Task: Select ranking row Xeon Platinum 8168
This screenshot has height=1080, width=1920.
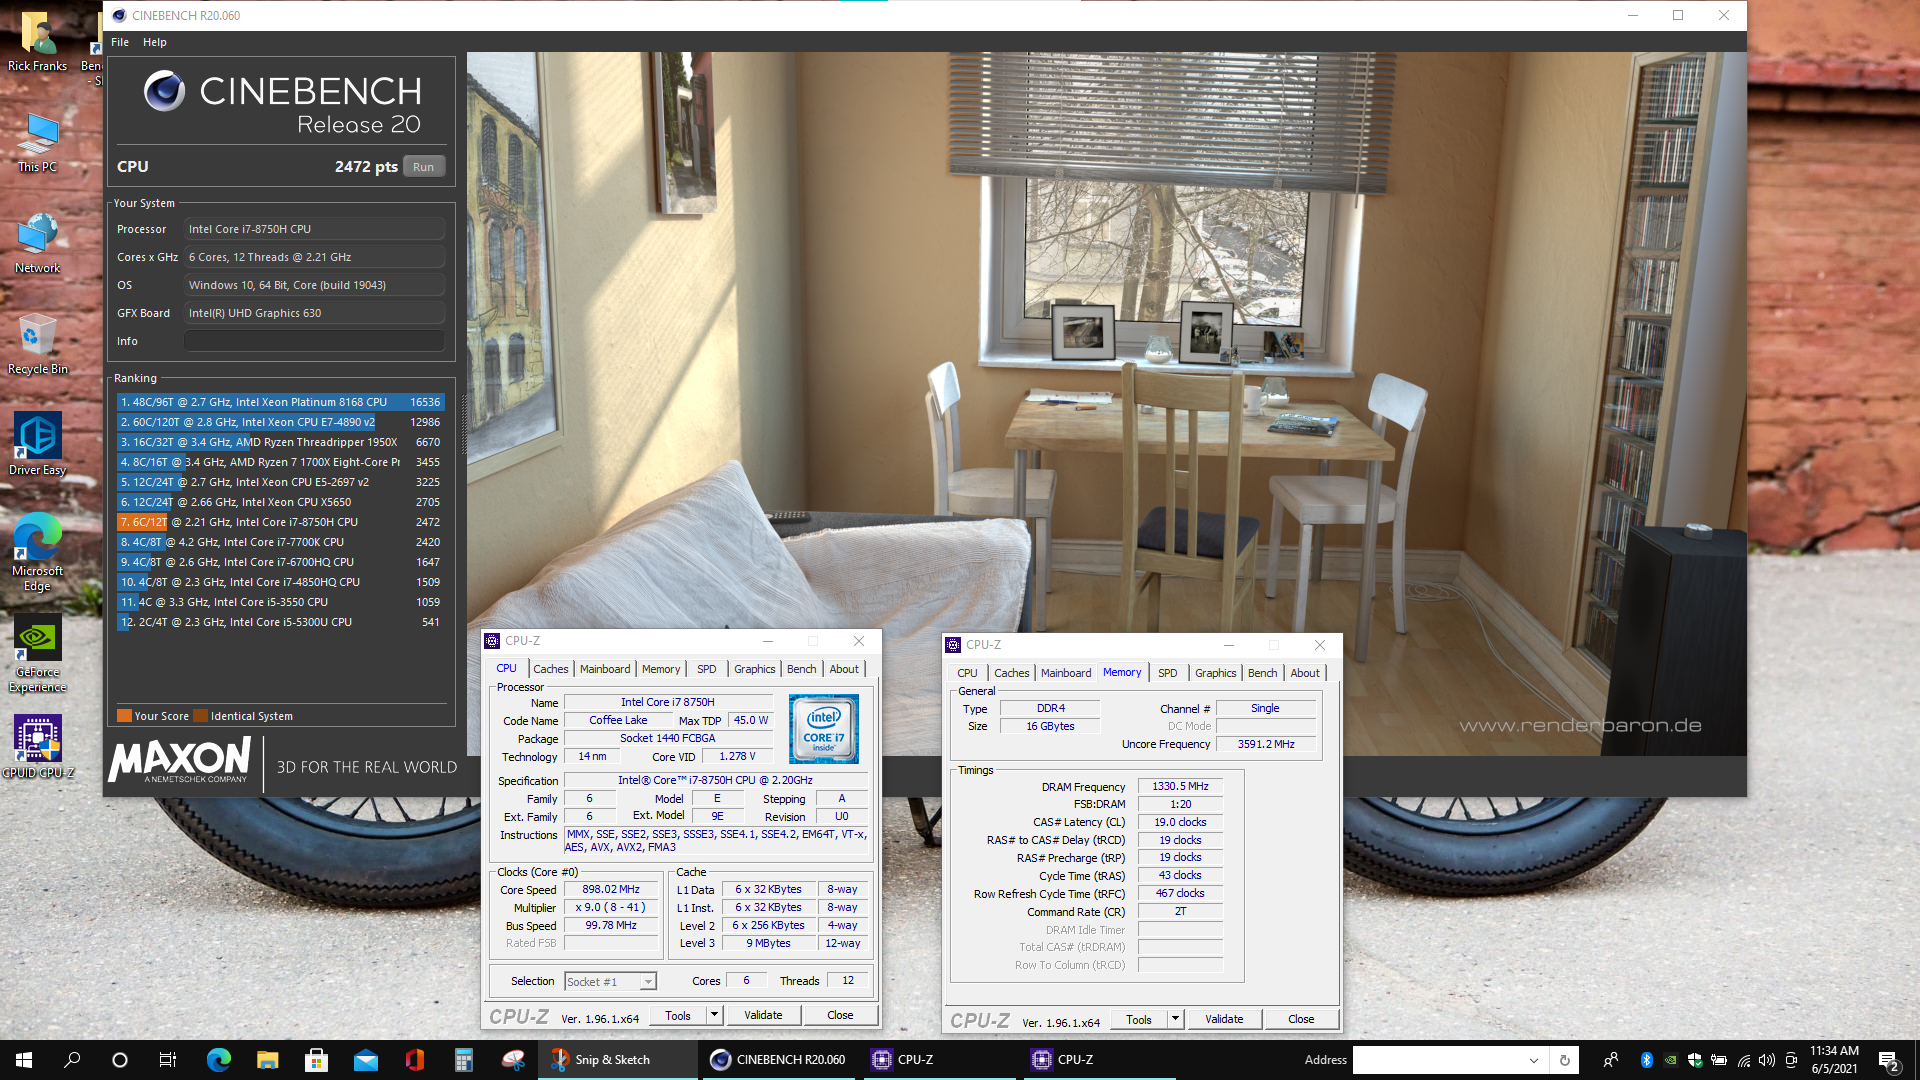Action: coord(280,402)
